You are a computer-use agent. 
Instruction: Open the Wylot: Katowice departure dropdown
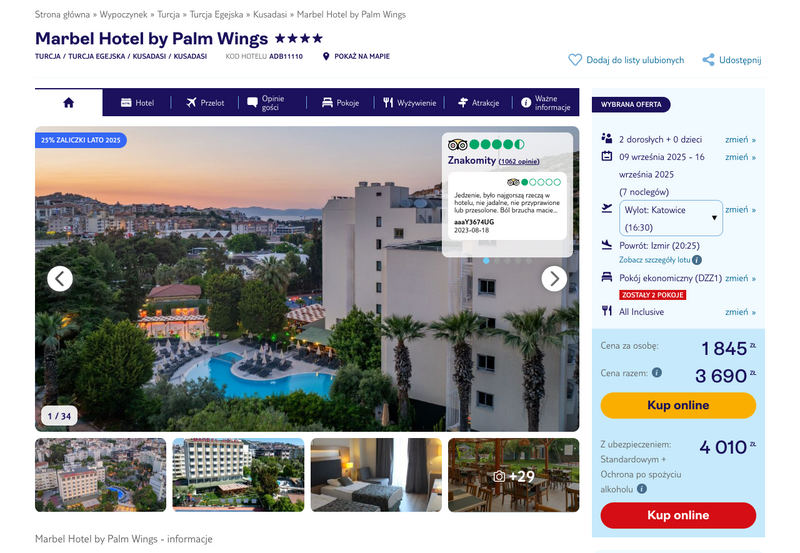pos(671,218)
